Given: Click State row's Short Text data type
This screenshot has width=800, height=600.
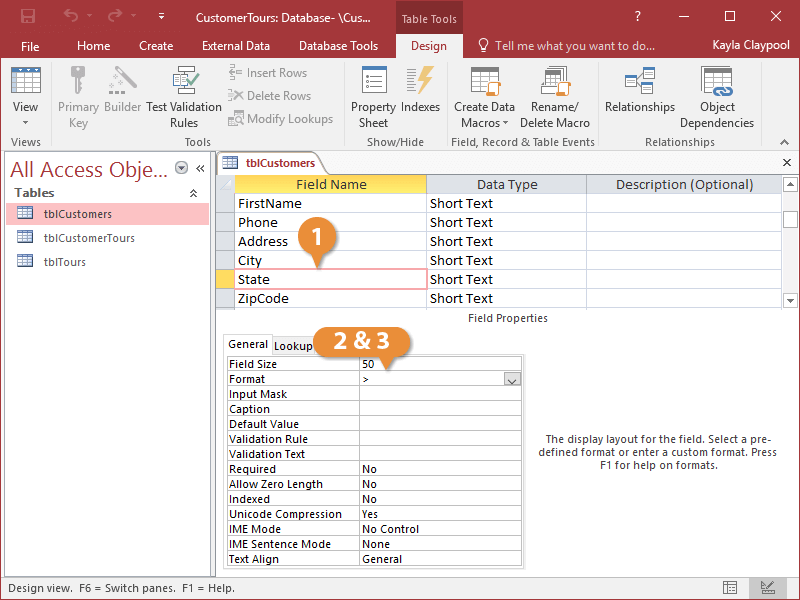Looking at the screenshot, I should 506,280.
